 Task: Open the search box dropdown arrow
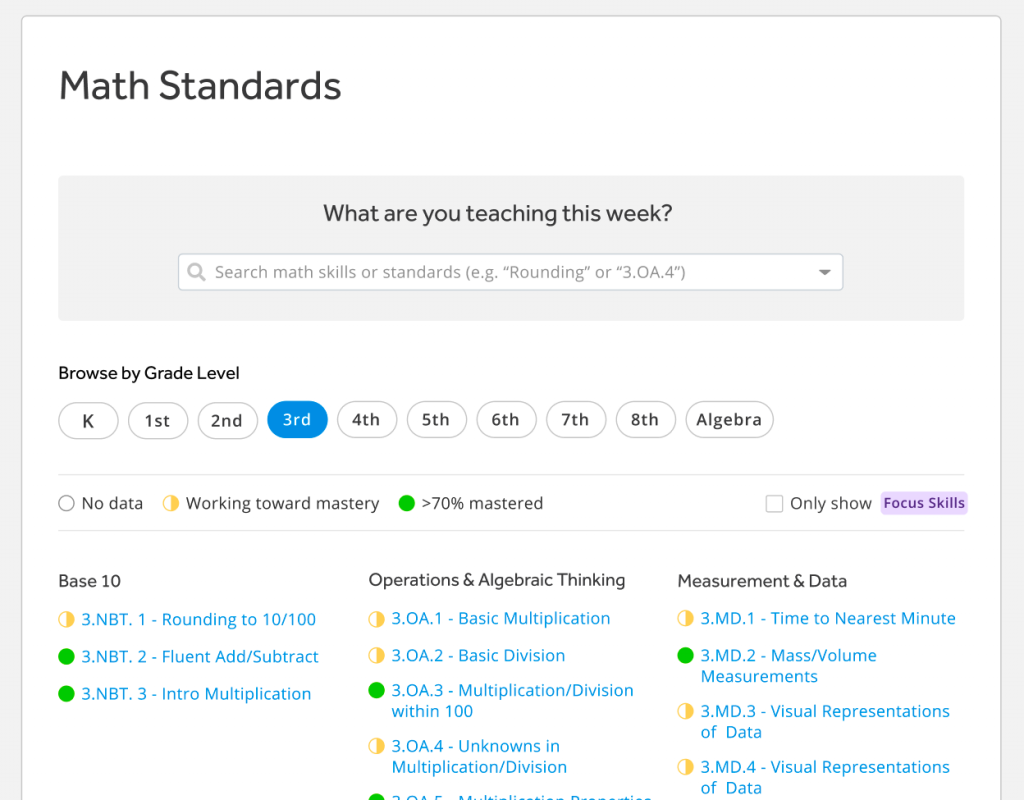pyautogui.click(x=825, y=272)
